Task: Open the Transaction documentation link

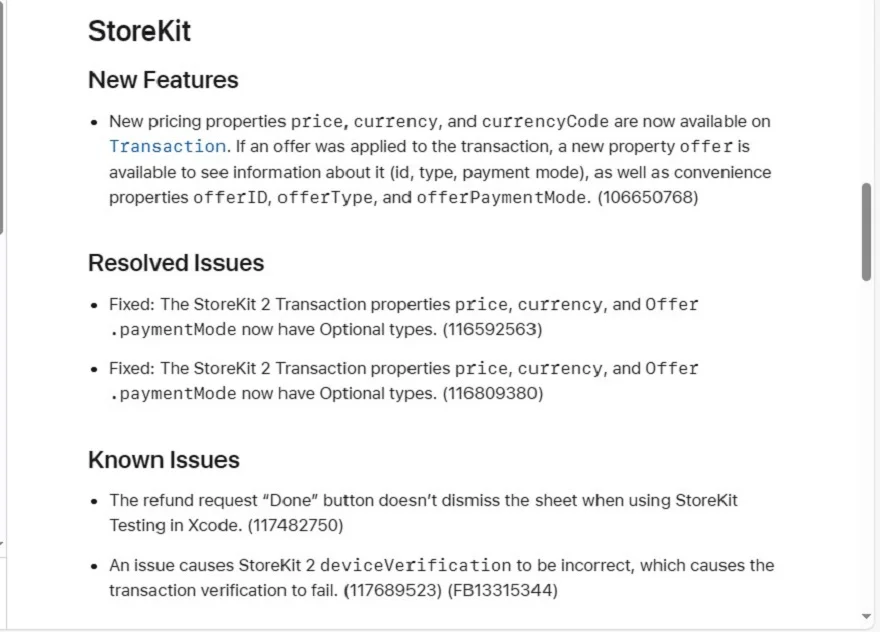Action: point(167,146)
